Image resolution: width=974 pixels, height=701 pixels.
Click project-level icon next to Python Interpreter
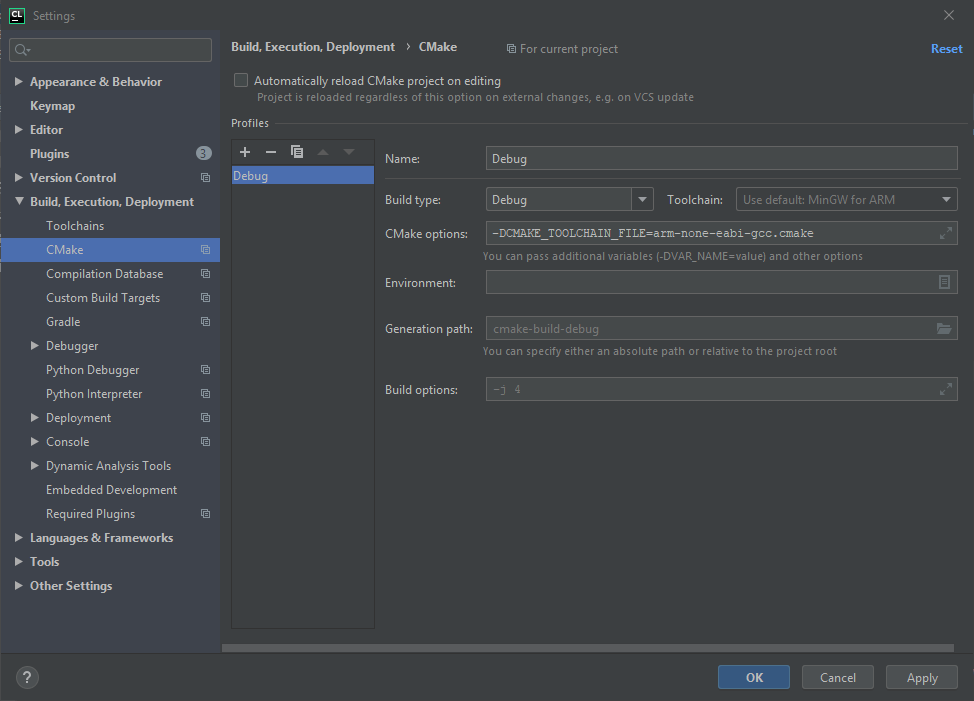coord(206,394)
